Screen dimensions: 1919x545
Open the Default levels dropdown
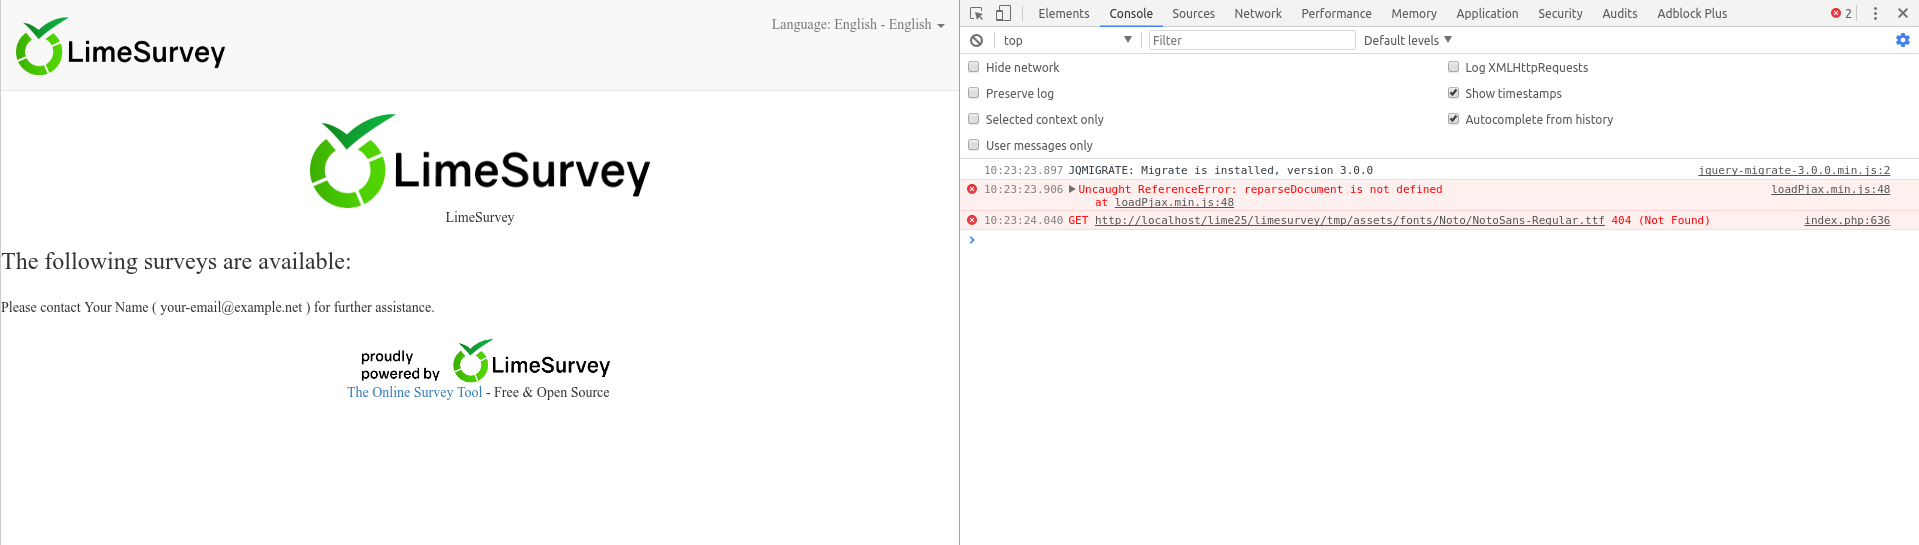pos(1407,41)
